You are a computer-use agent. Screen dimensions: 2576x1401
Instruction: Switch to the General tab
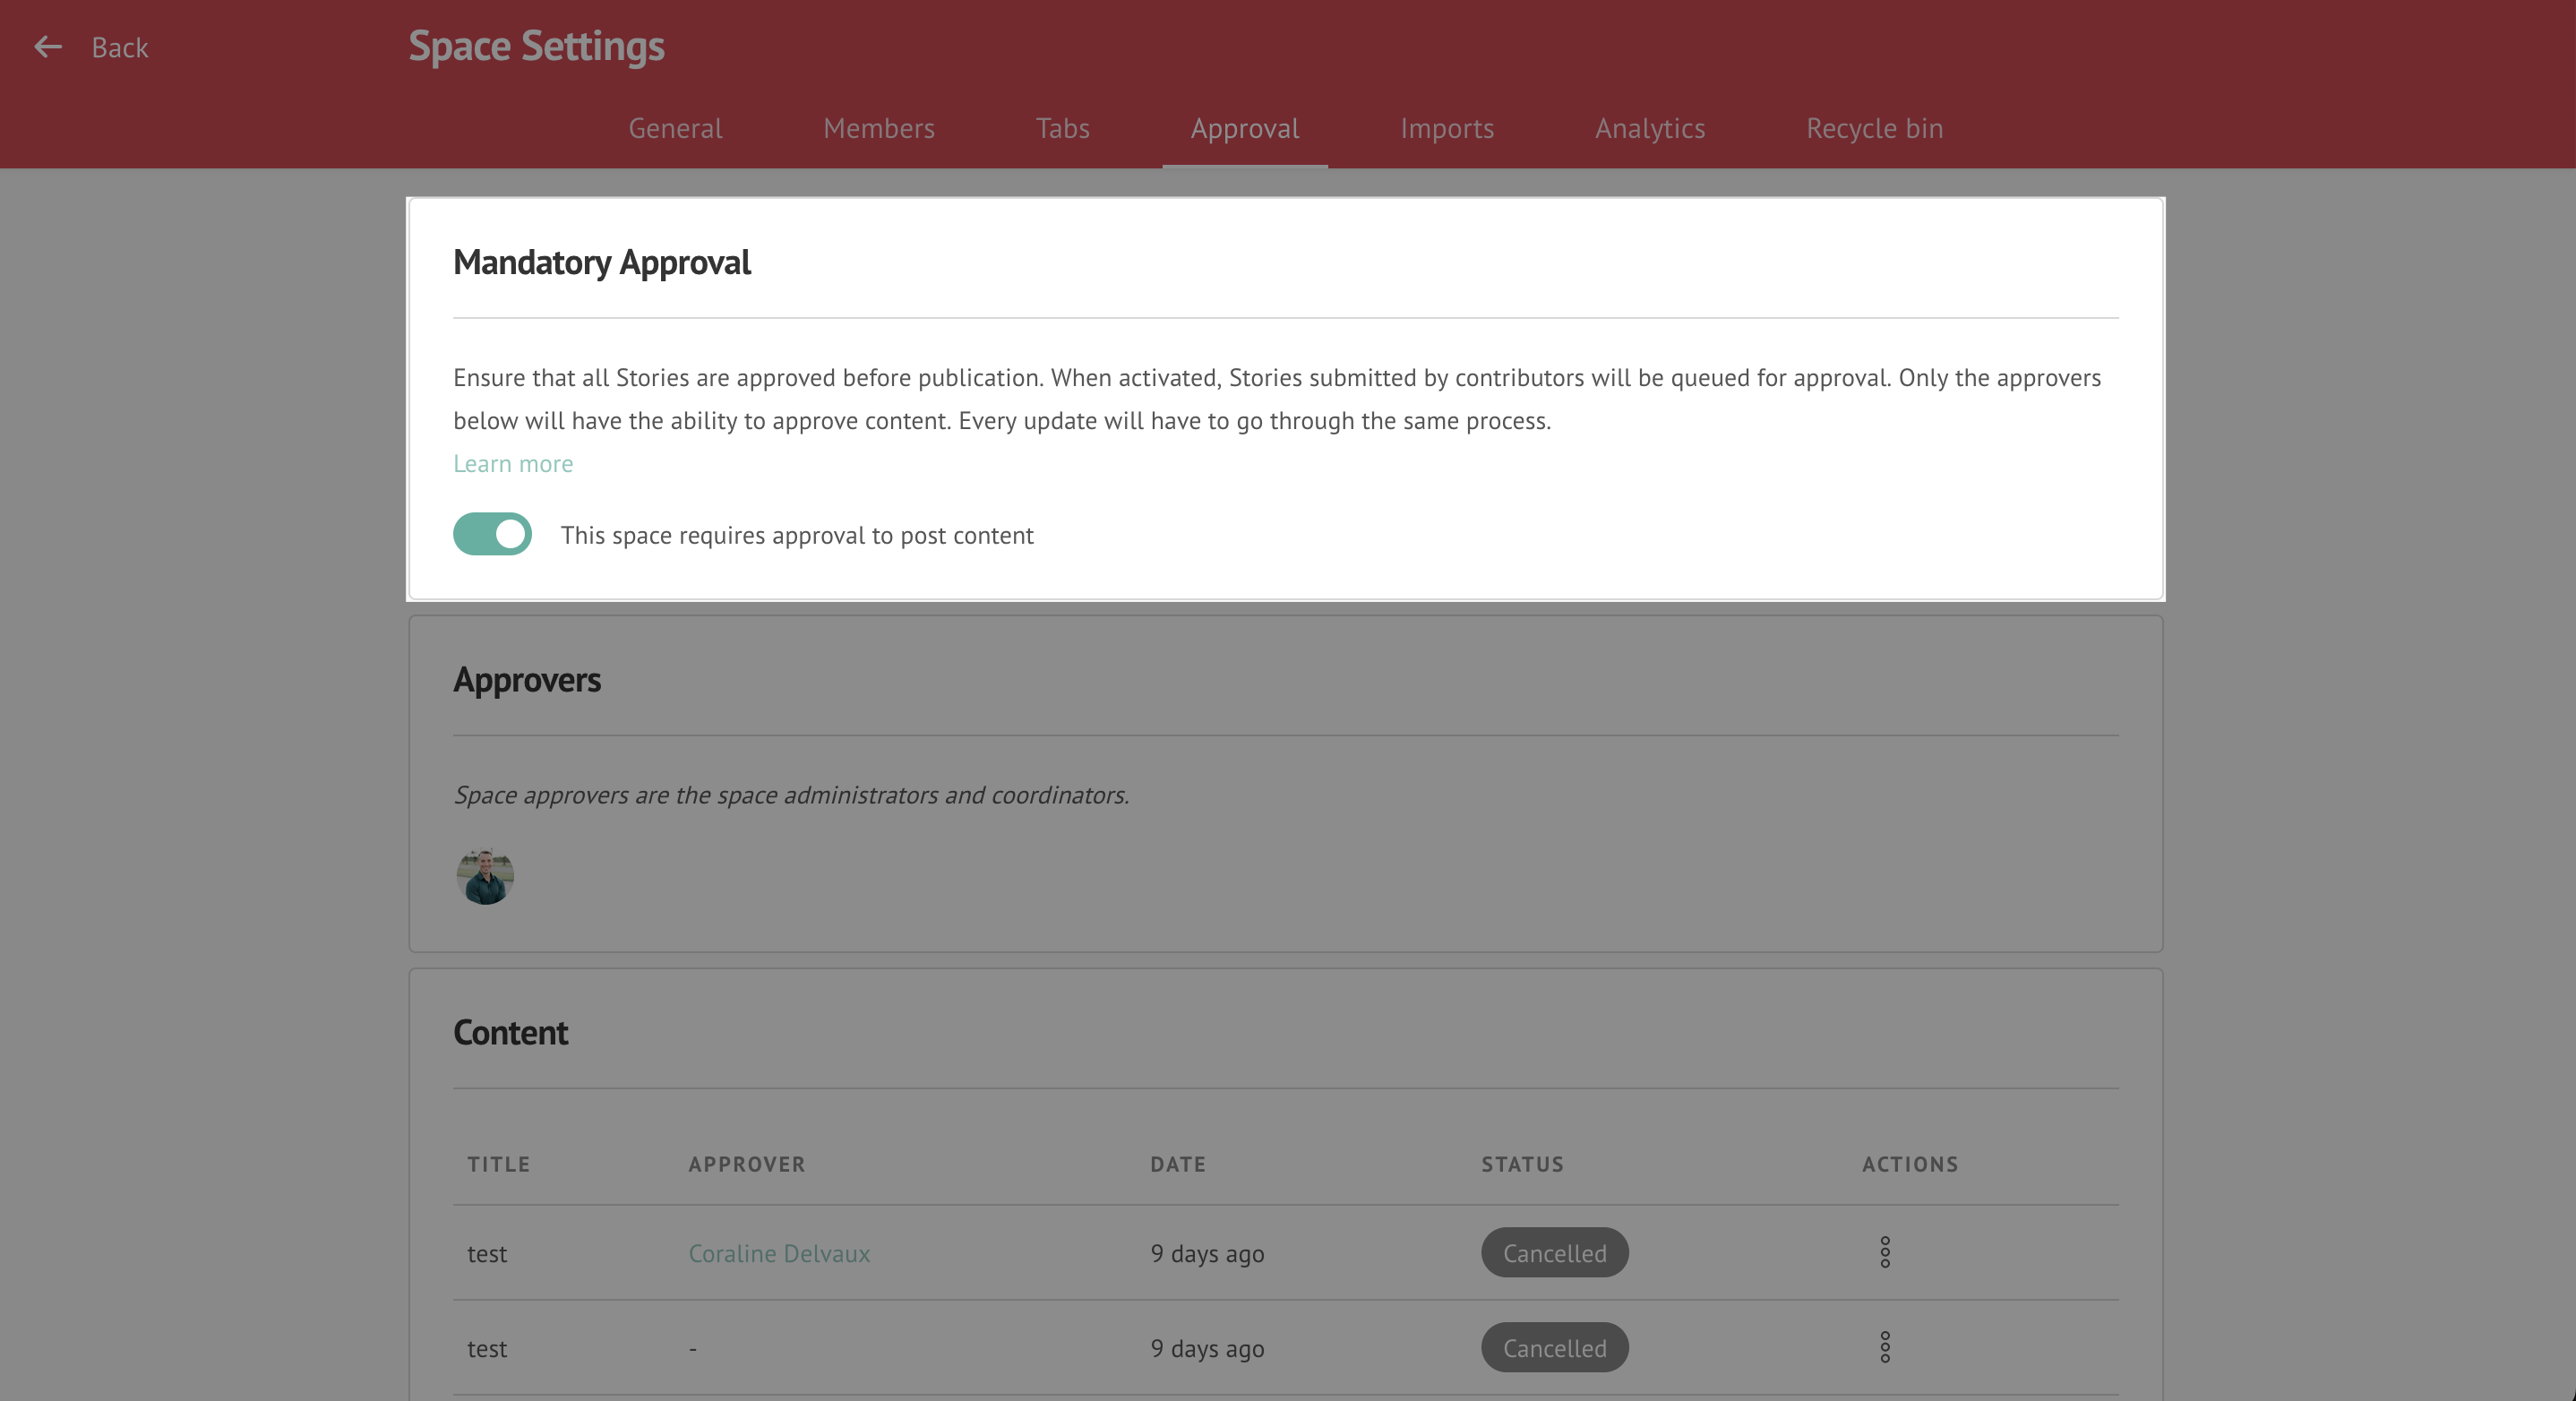[675, 128]
